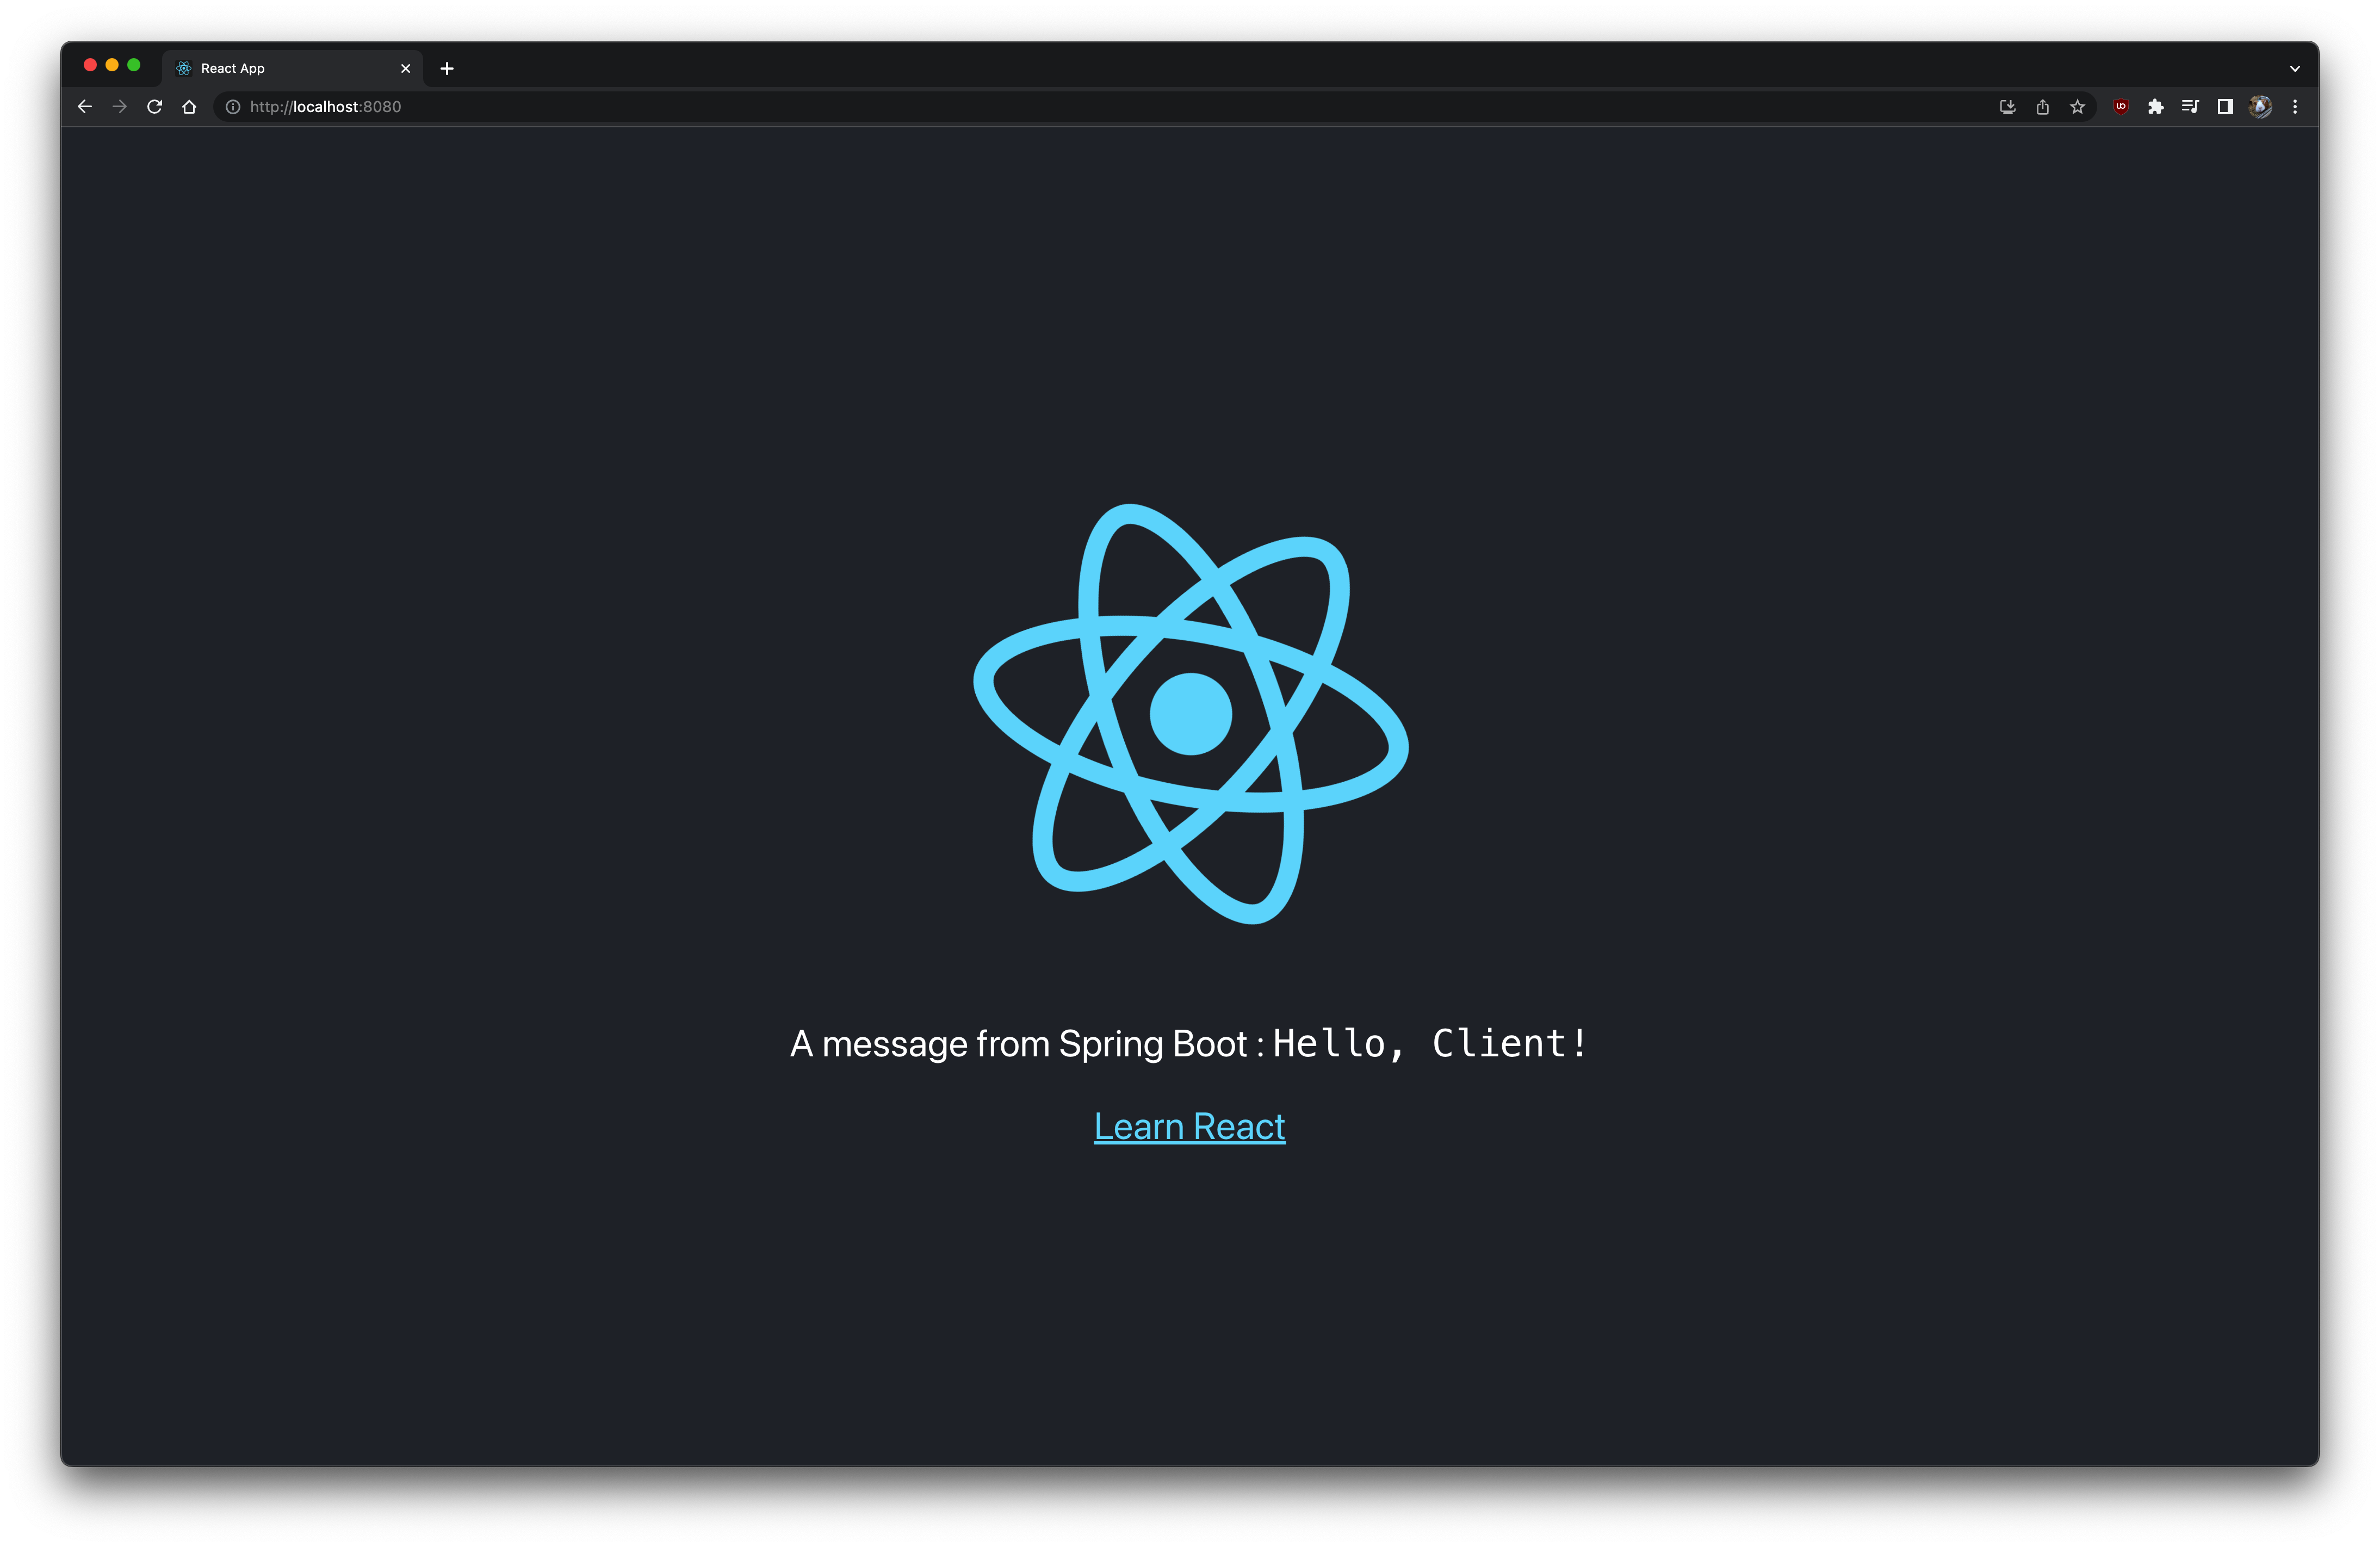
Task: Open Chrome's three-dot menu
Action: (x=2295, y=107)
